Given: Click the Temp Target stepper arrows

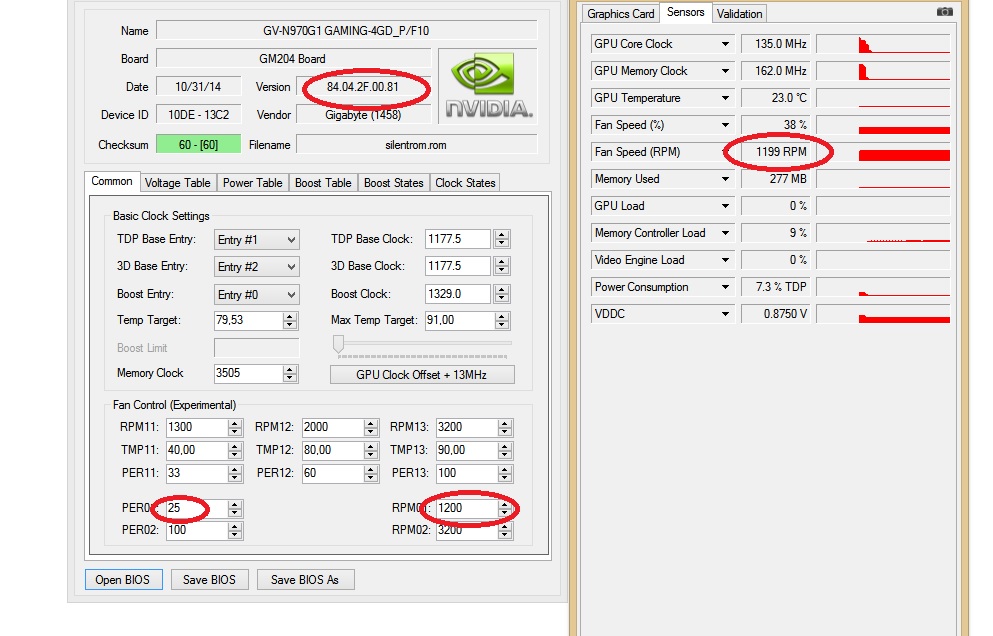Looking at the screenshot, I should click(x=290, y=321).
